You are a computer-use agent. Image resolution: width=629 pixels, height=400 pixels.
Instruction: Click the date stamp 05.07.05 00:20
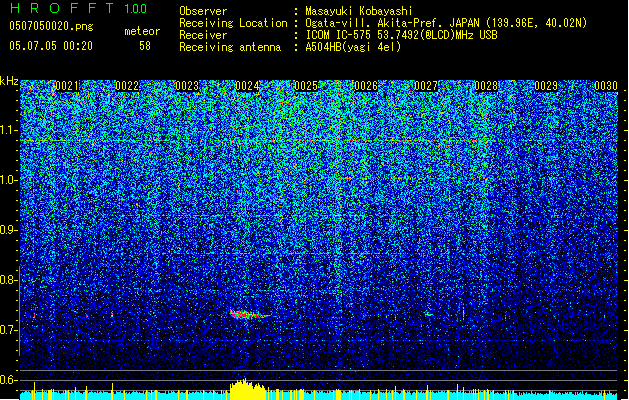(x=51, y=46)
